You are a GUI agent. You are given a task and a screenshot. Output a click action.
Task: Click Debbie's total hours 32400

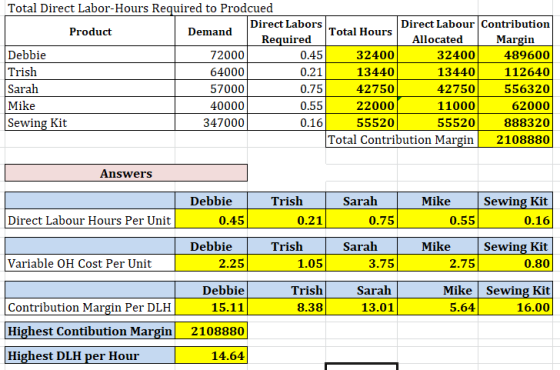[361, 55]
